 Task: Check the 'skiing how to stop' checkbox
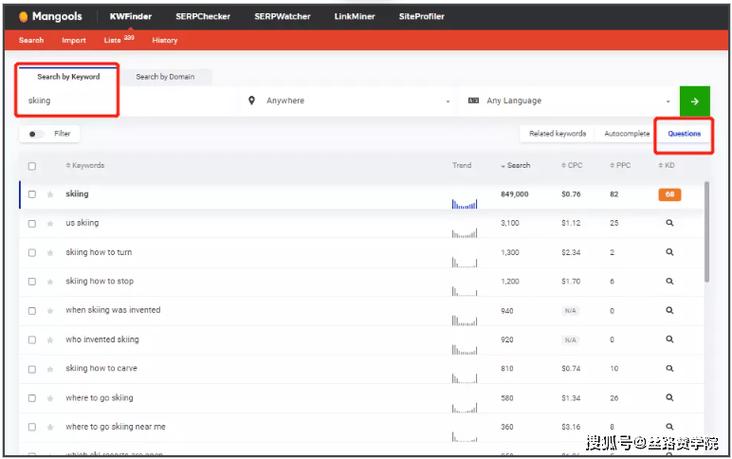pyautogui.click(x=32, y=282)
